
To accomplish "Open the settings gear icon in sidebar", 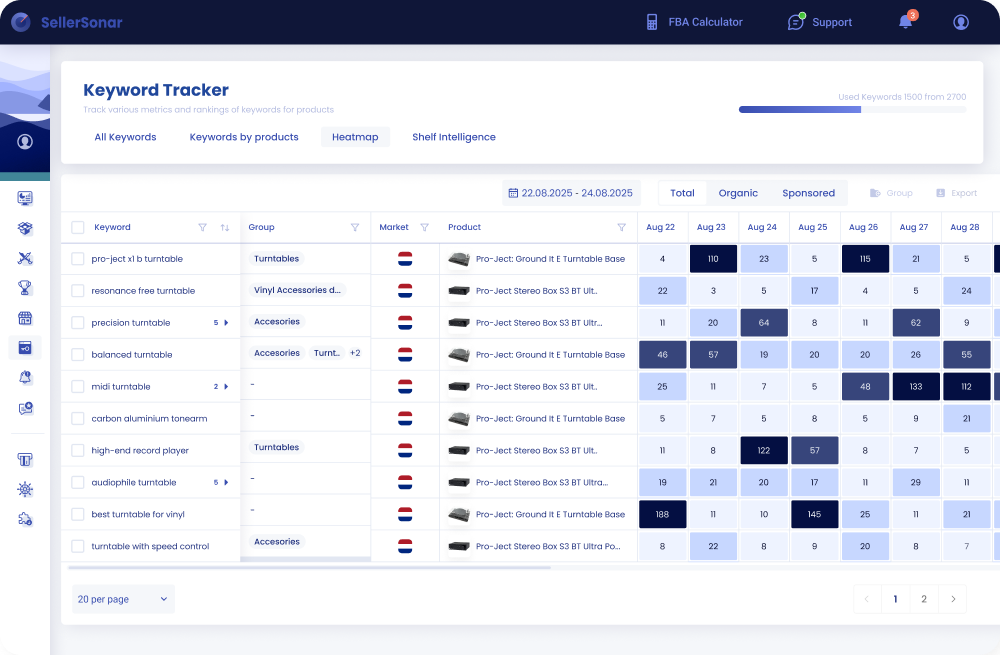I will [25, 489].
